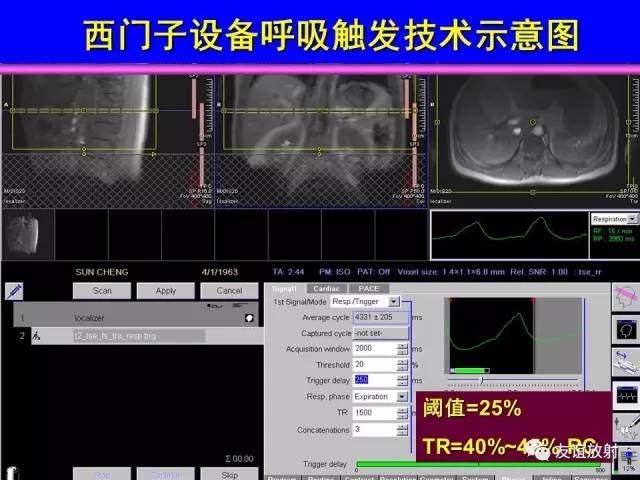Switch to the Cardiac tab
Screen dimensions: 640x480
point(327,289)
